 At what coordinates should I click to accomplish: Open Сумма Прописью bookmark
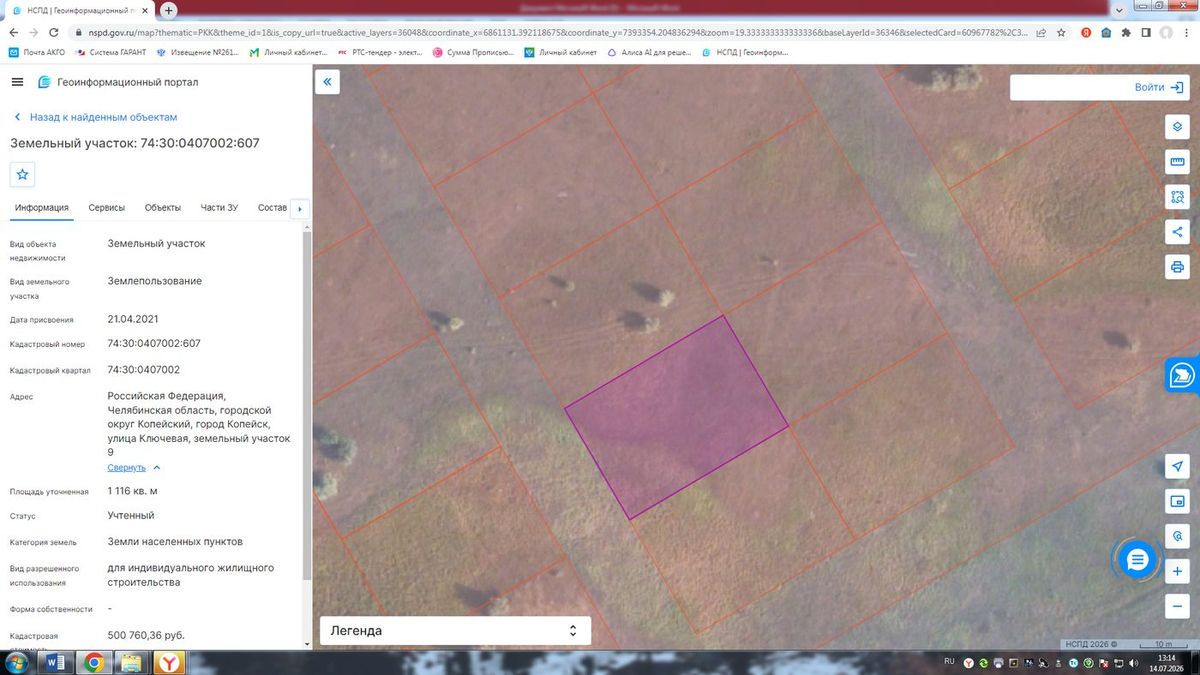(473, 52)
